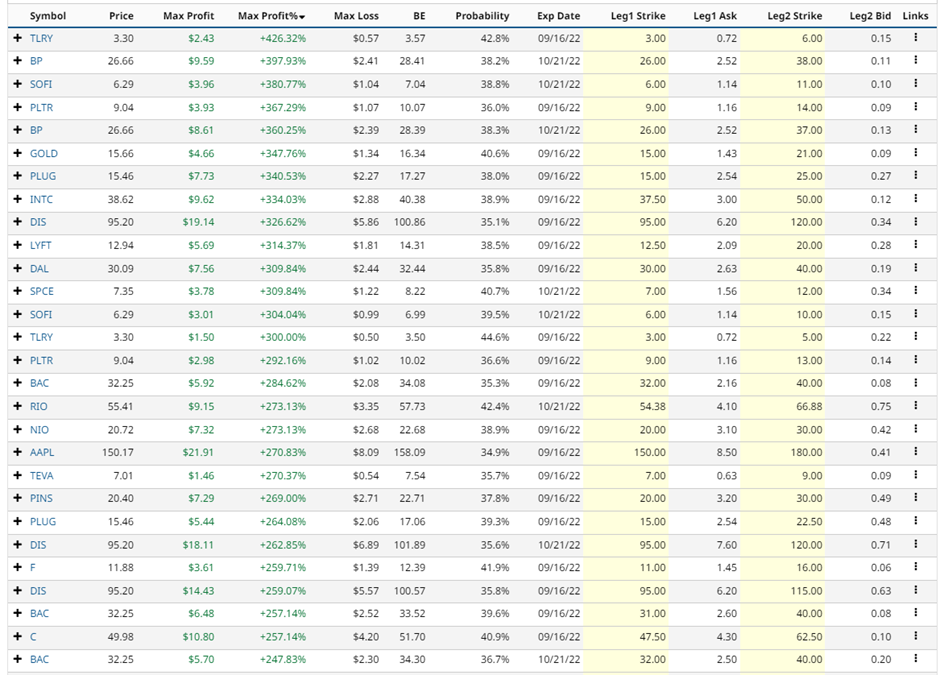Expand the RIO row details
The image size is (940, 675).
[x=17, y=406]
